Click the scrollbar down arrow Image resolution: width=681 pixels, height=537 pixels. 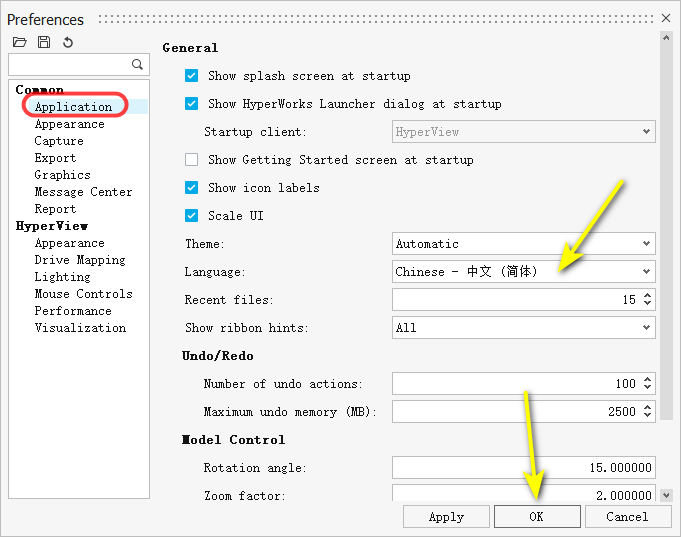tap(666, 495)
